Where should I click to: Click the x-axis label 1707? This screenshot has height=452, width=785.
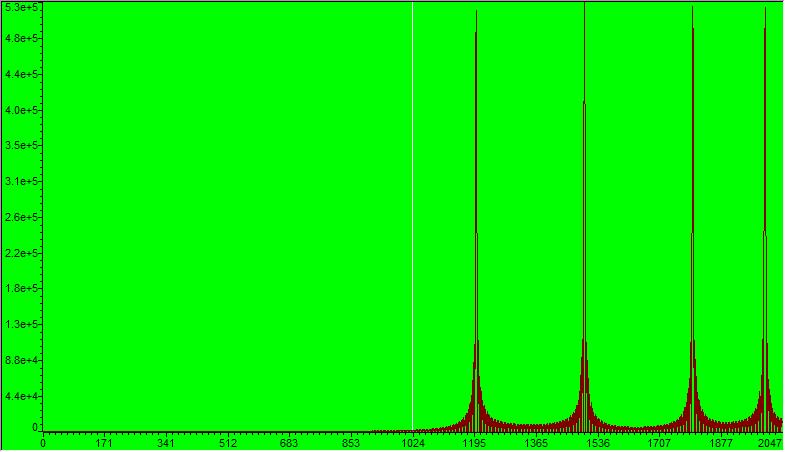pos(659,442)
